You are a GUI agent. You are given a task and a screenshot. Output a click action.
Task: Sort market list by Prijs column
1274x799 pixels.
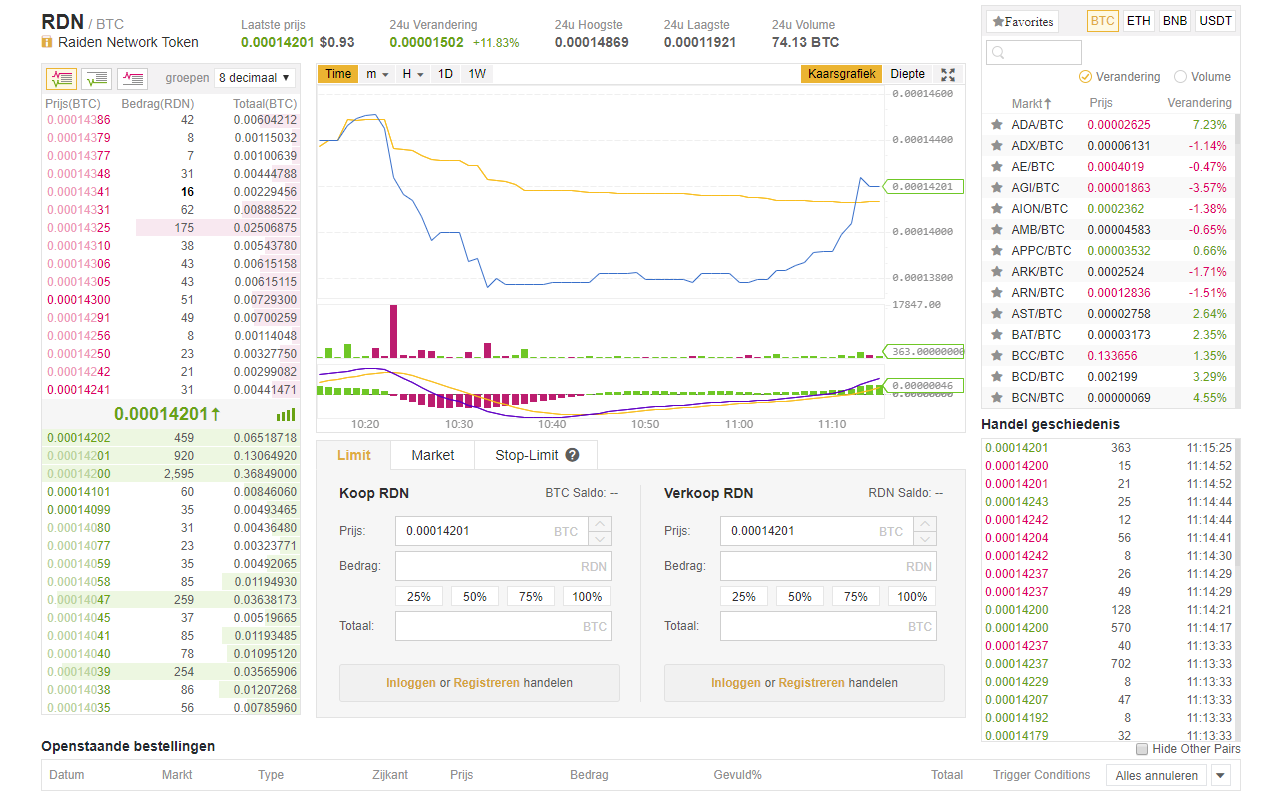[x=1101, y=103]
